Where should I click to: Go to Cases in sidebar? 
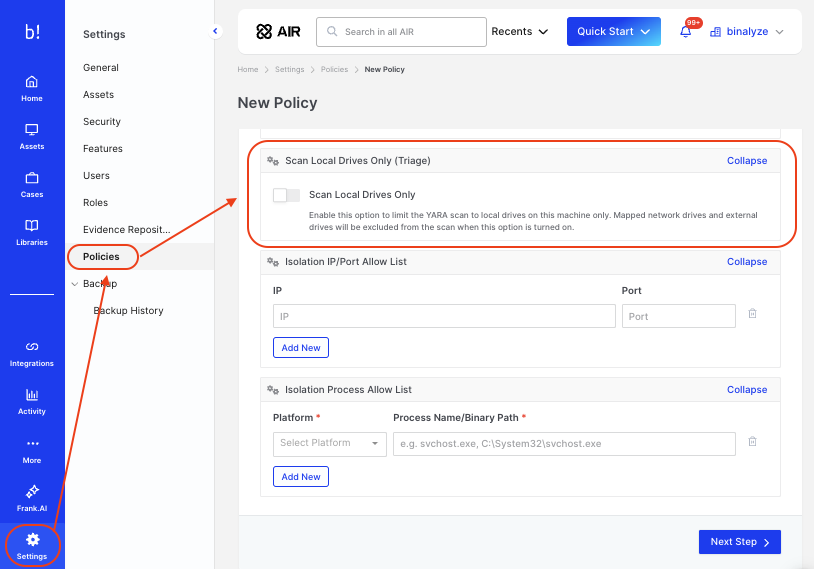click(x=32, y=184)
